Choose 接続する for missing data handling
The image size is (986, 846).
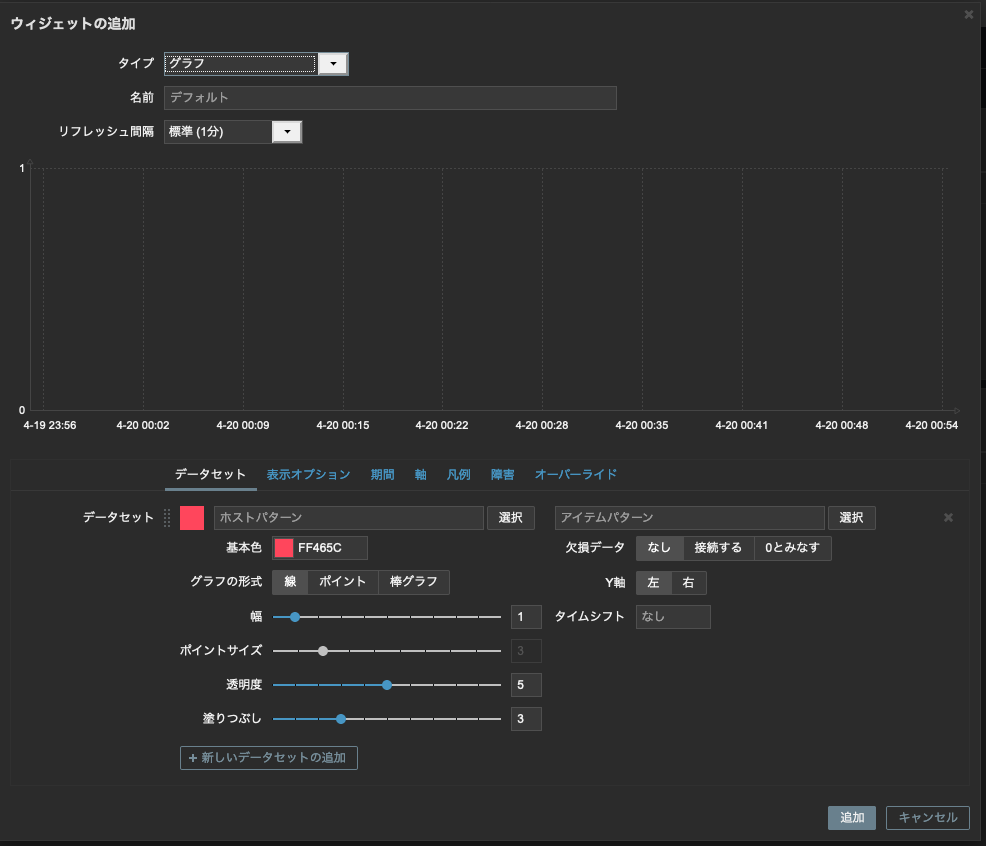coord(716,548)
